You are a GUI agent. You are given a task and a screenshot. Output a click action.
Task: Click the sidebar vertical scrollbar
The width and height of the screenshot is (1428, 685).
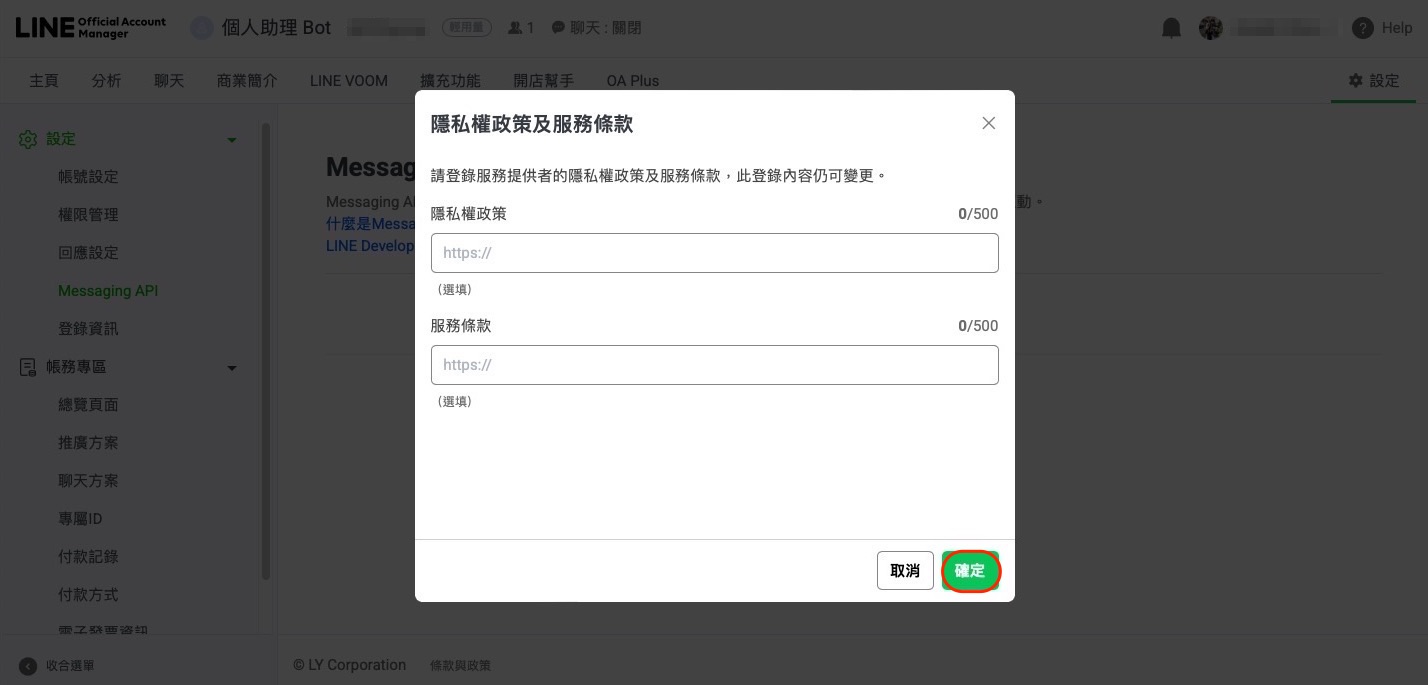coord(266,350)
